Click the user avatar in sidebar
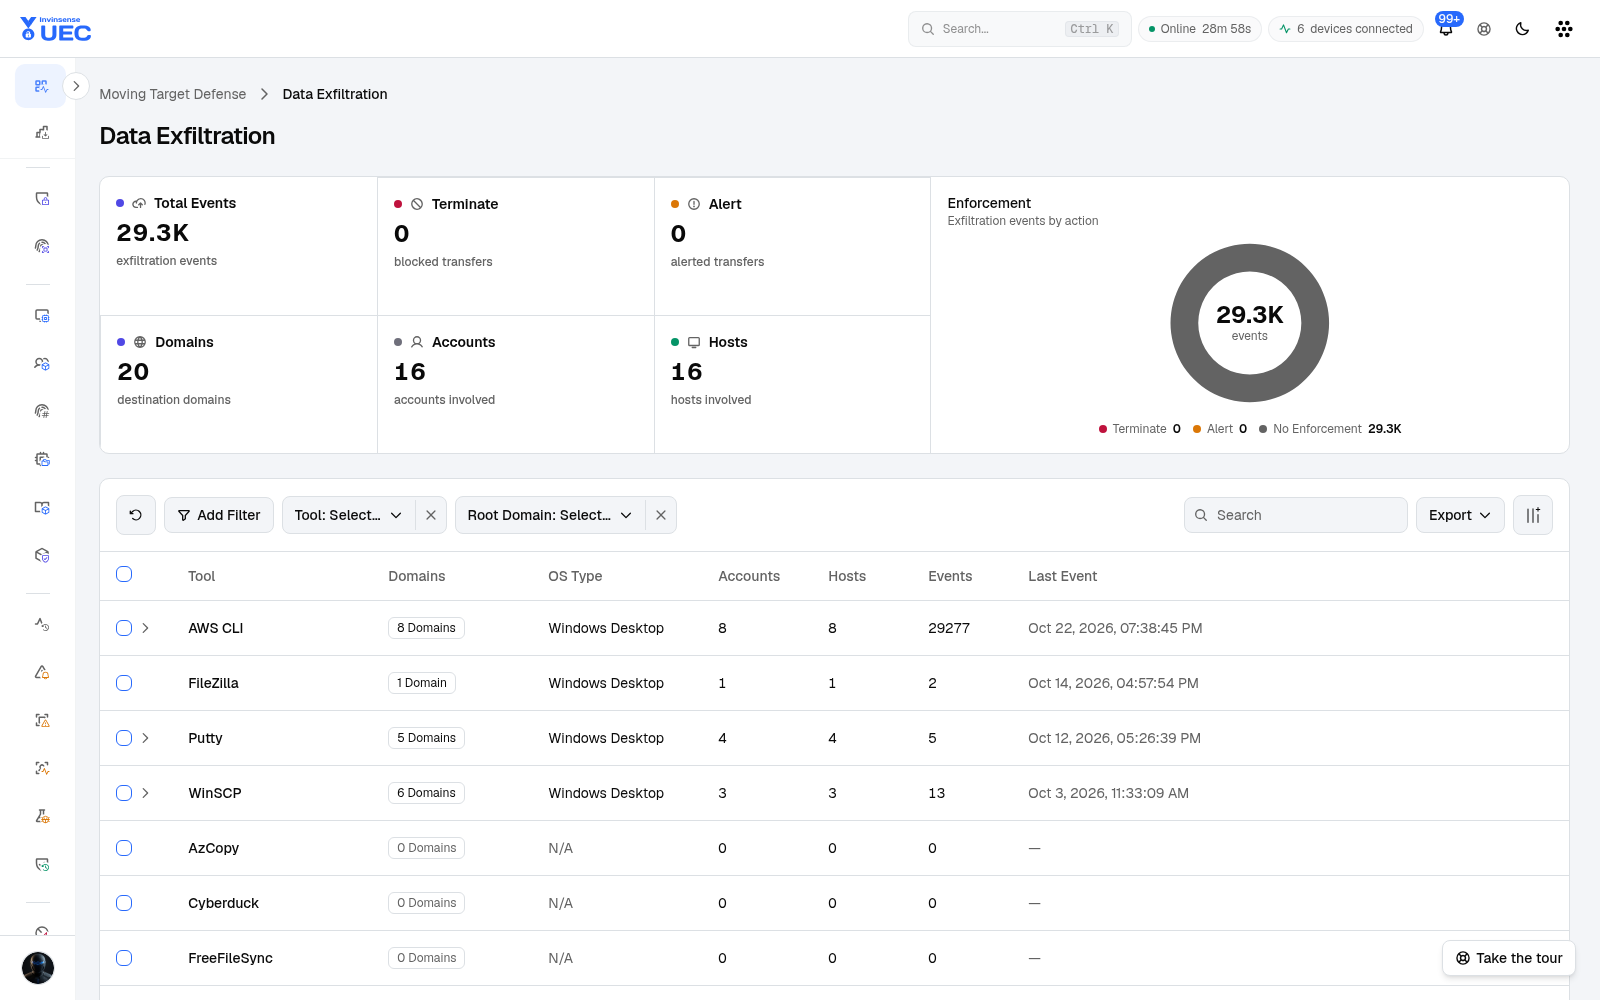Viewport: 1600px width, 1000px height. coord(38,968)
